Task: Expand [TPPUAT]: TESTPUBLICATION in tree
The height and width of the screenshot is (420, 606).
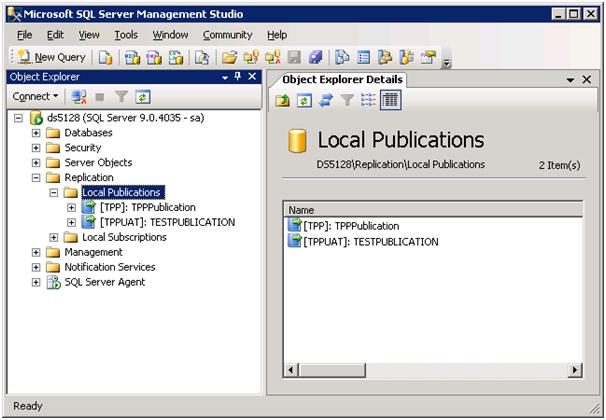Action: pyautogui.click(x=71, y=223)
